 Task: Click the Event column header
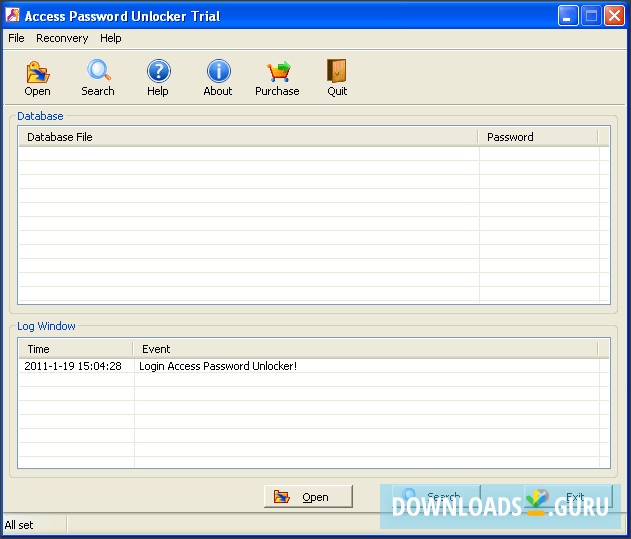(365, 349)
